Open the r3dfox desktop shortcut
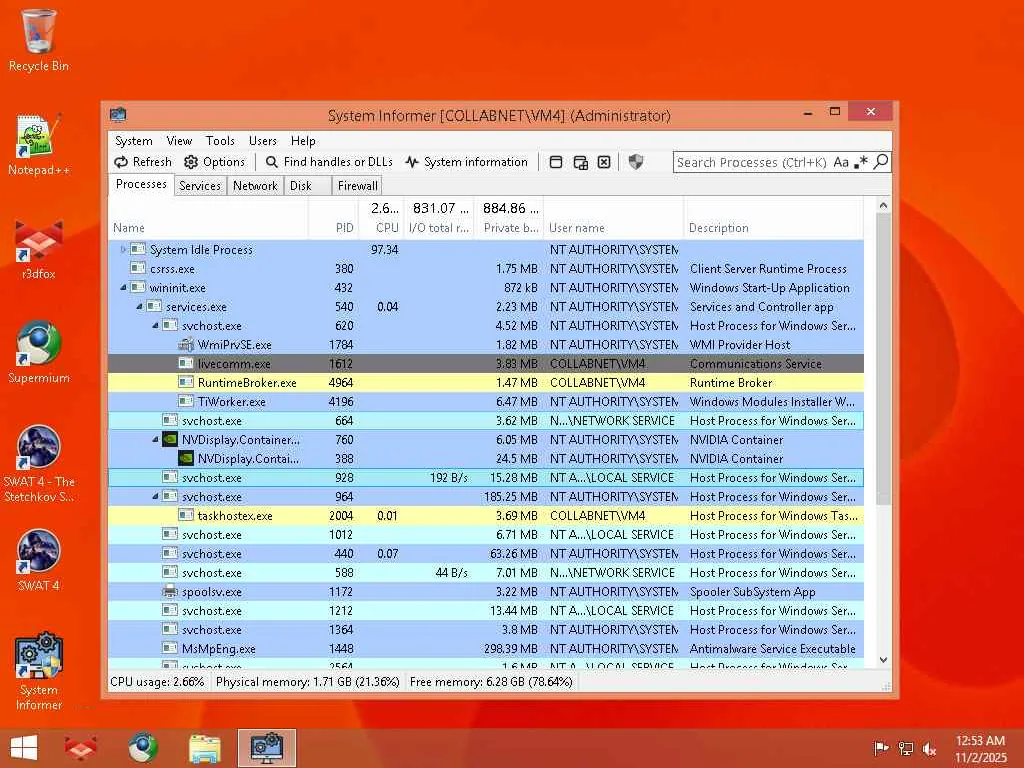 click(39, 249)
